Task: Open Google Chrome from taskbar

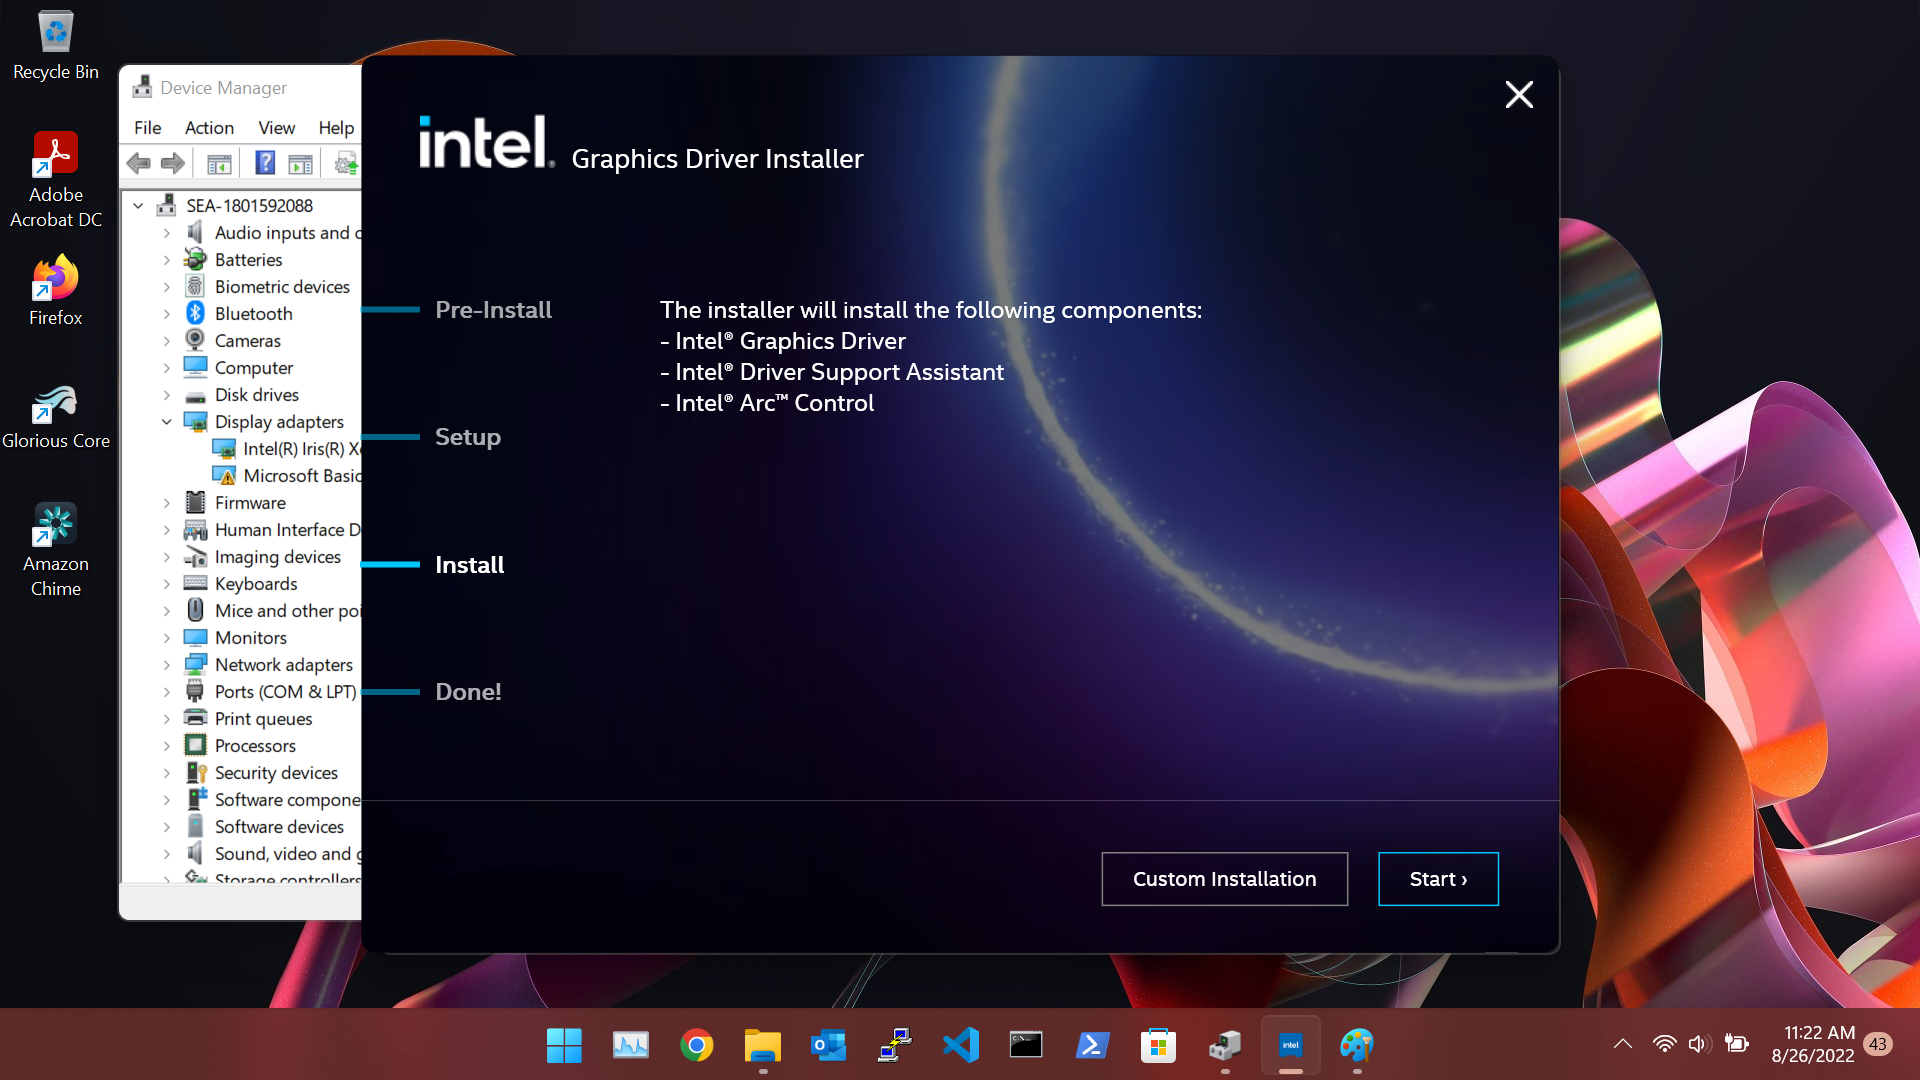Action: pos(697,1045)
